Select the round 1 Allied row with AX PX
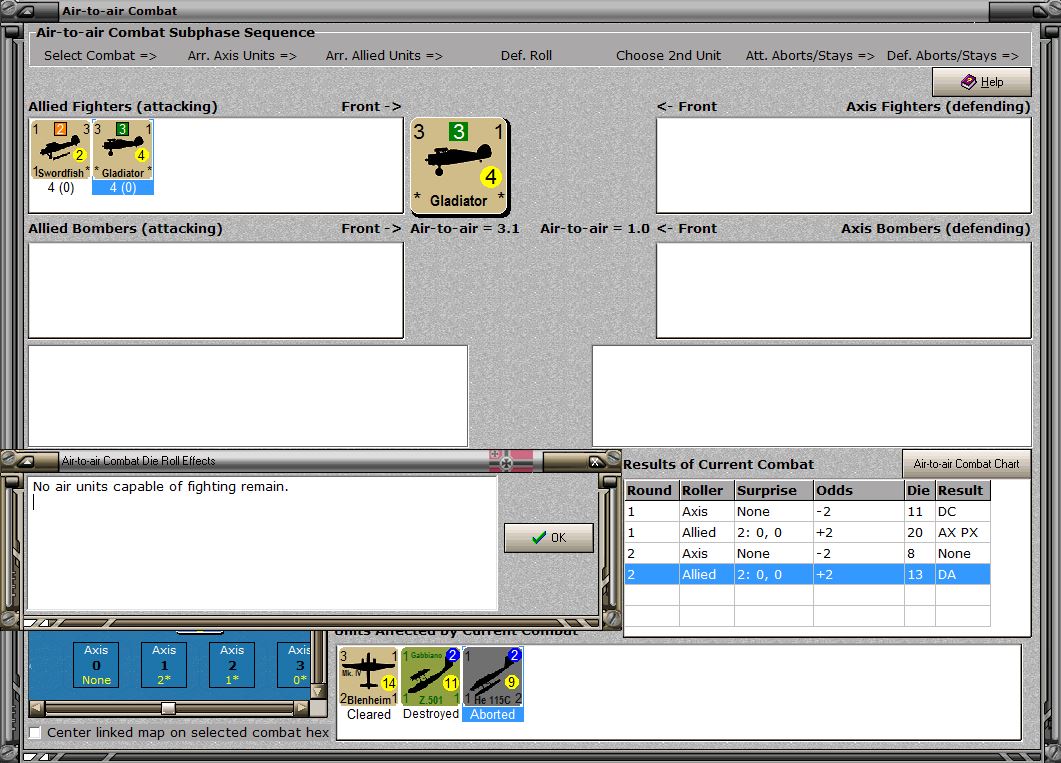This screenshot has height=763, width=1061. click(807, 532)
